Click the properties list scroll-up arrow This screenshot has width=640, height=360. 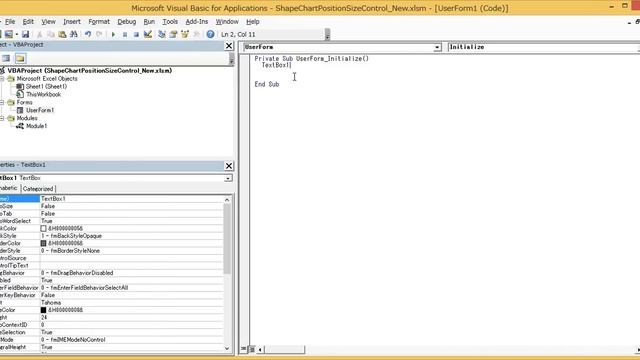[x=227, y=200]
